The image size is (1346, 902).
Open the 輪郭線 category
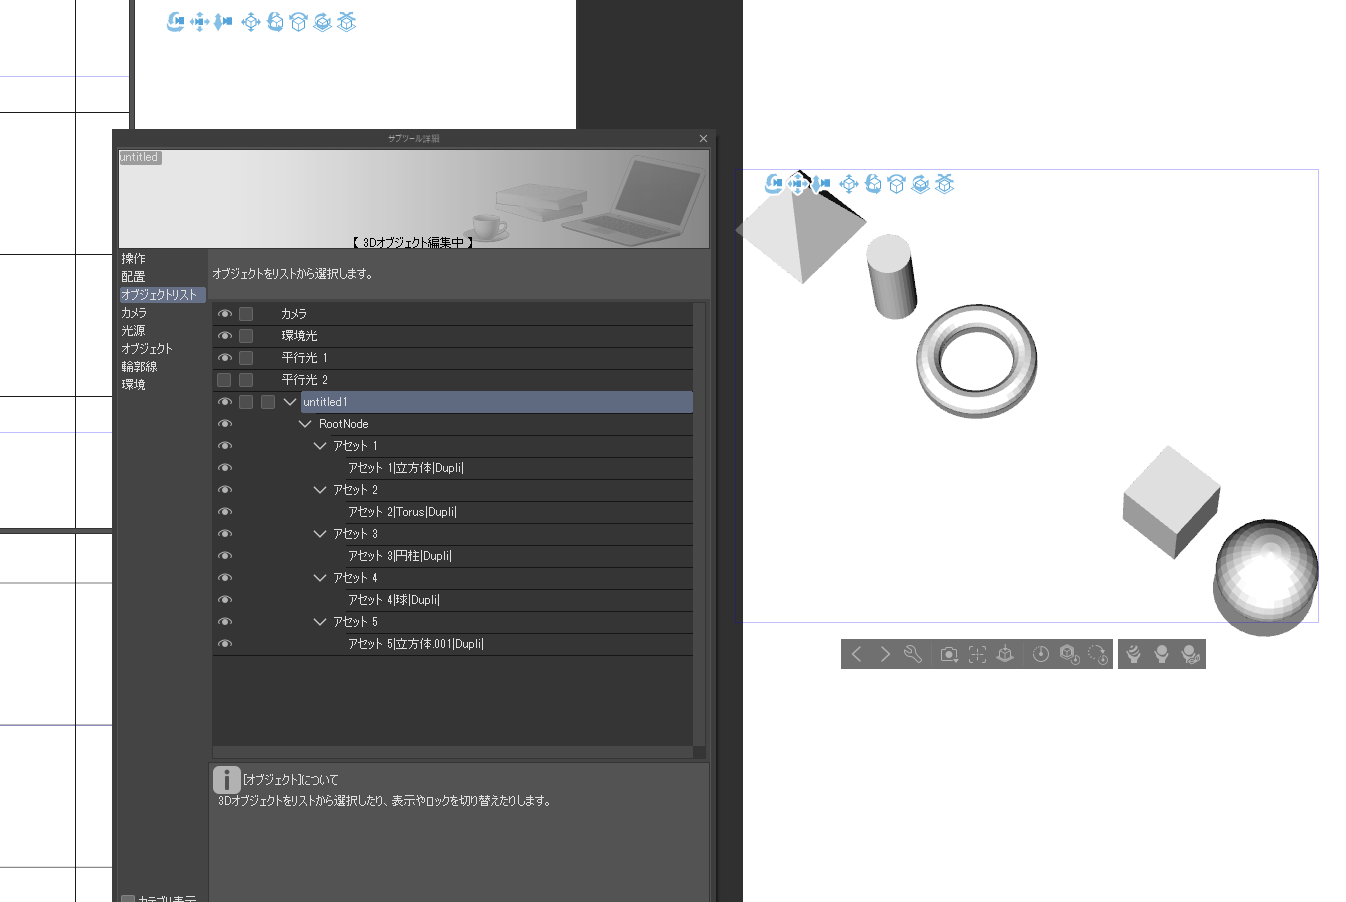pos(139,367)
